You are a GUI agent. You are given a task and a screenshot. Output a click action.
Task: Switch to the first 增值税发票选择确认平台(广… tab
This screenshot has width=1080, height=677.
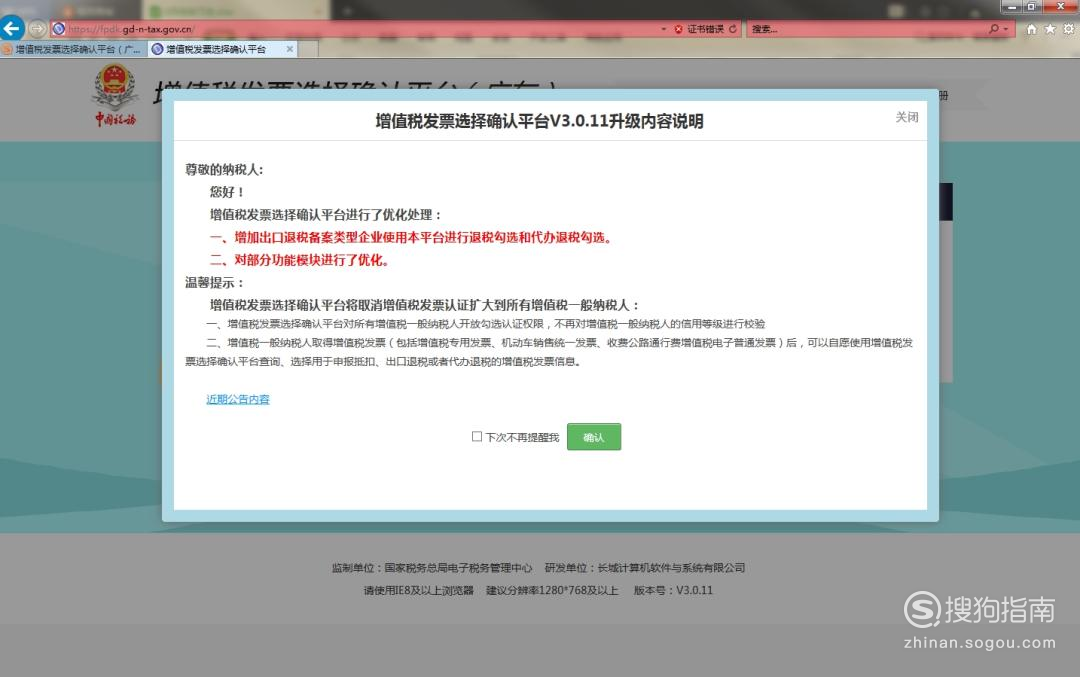(74, 50)
